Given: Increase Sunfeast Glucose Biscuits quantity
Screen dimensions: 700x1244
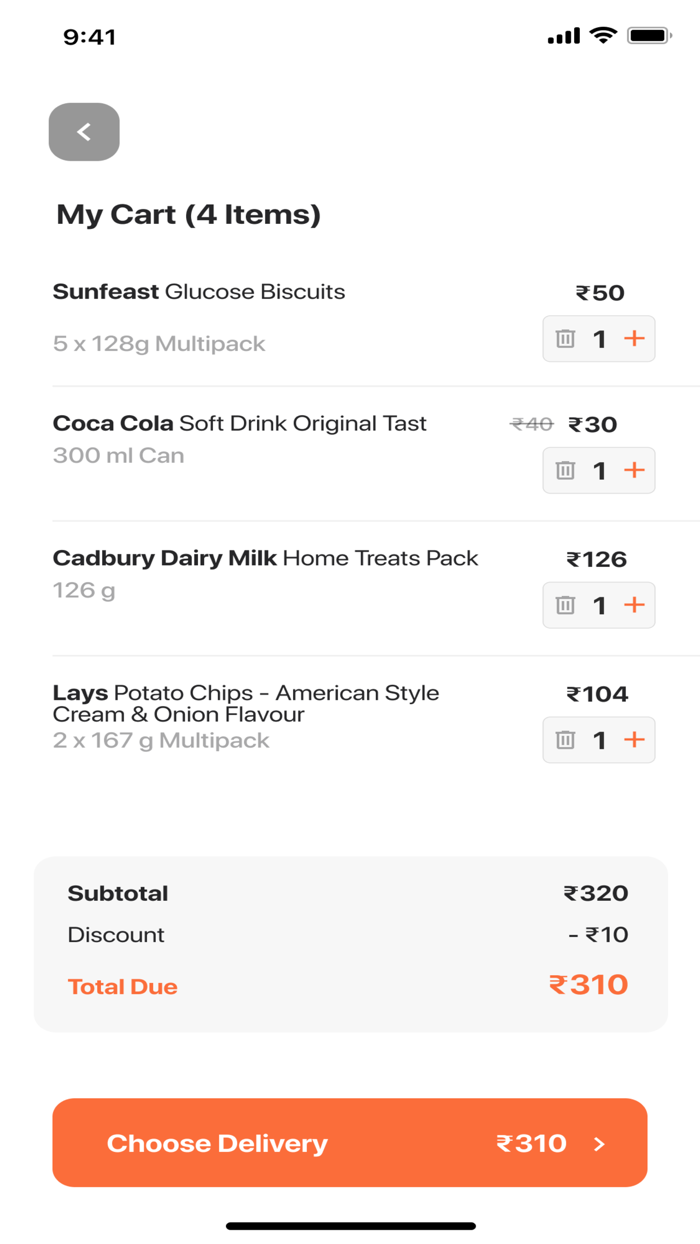Looking at the screenshot, I should pyautogui.click(x=634, y=339).
